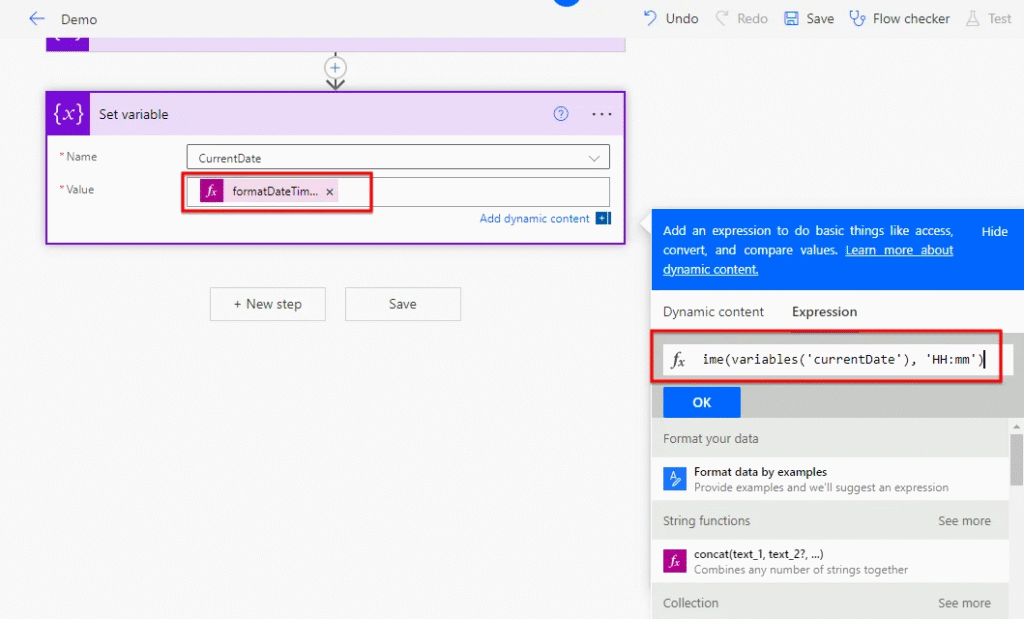Select the Expression tab

pyautogui.click(x=824, y=312)
